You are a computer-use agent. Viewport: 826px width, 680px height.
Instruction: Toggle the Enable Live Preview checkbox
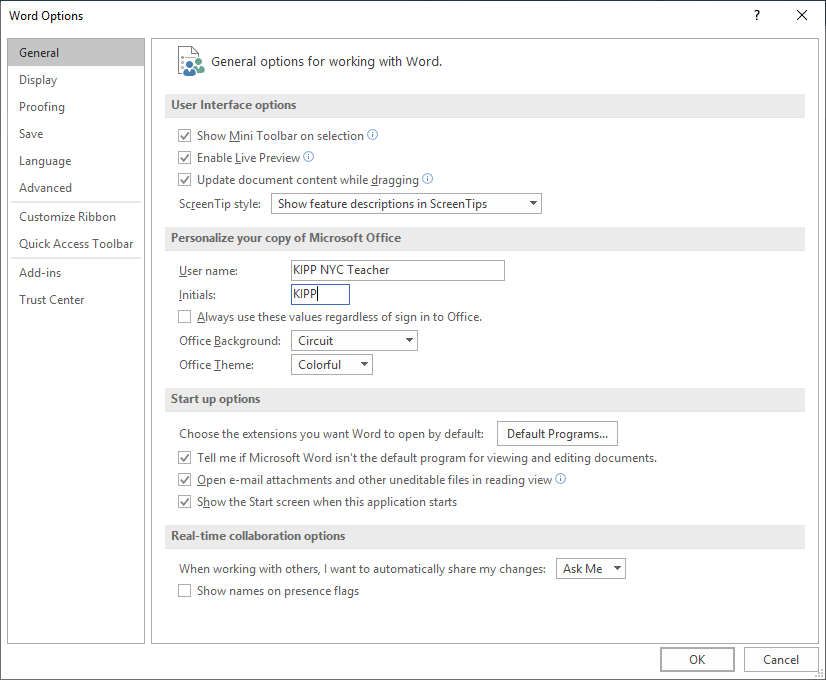[x=184, y=157]
